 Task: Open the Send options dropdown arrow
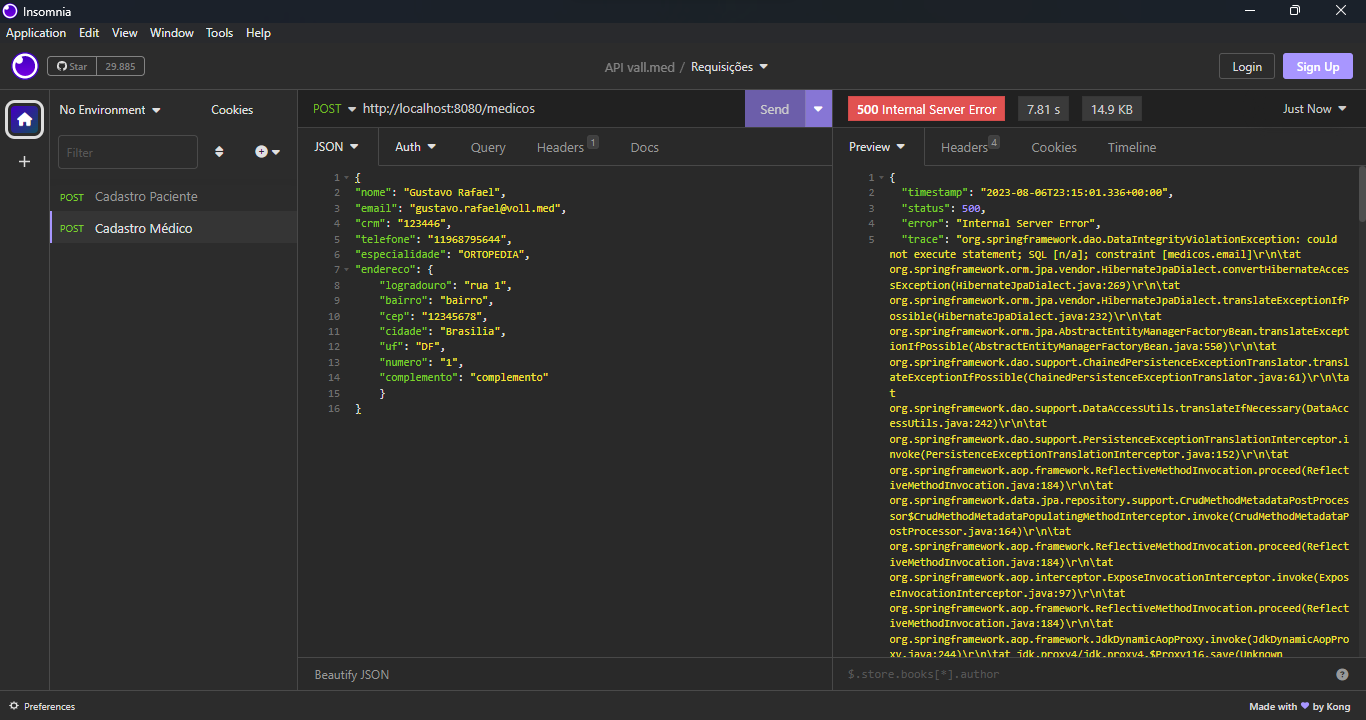(819, 109)
